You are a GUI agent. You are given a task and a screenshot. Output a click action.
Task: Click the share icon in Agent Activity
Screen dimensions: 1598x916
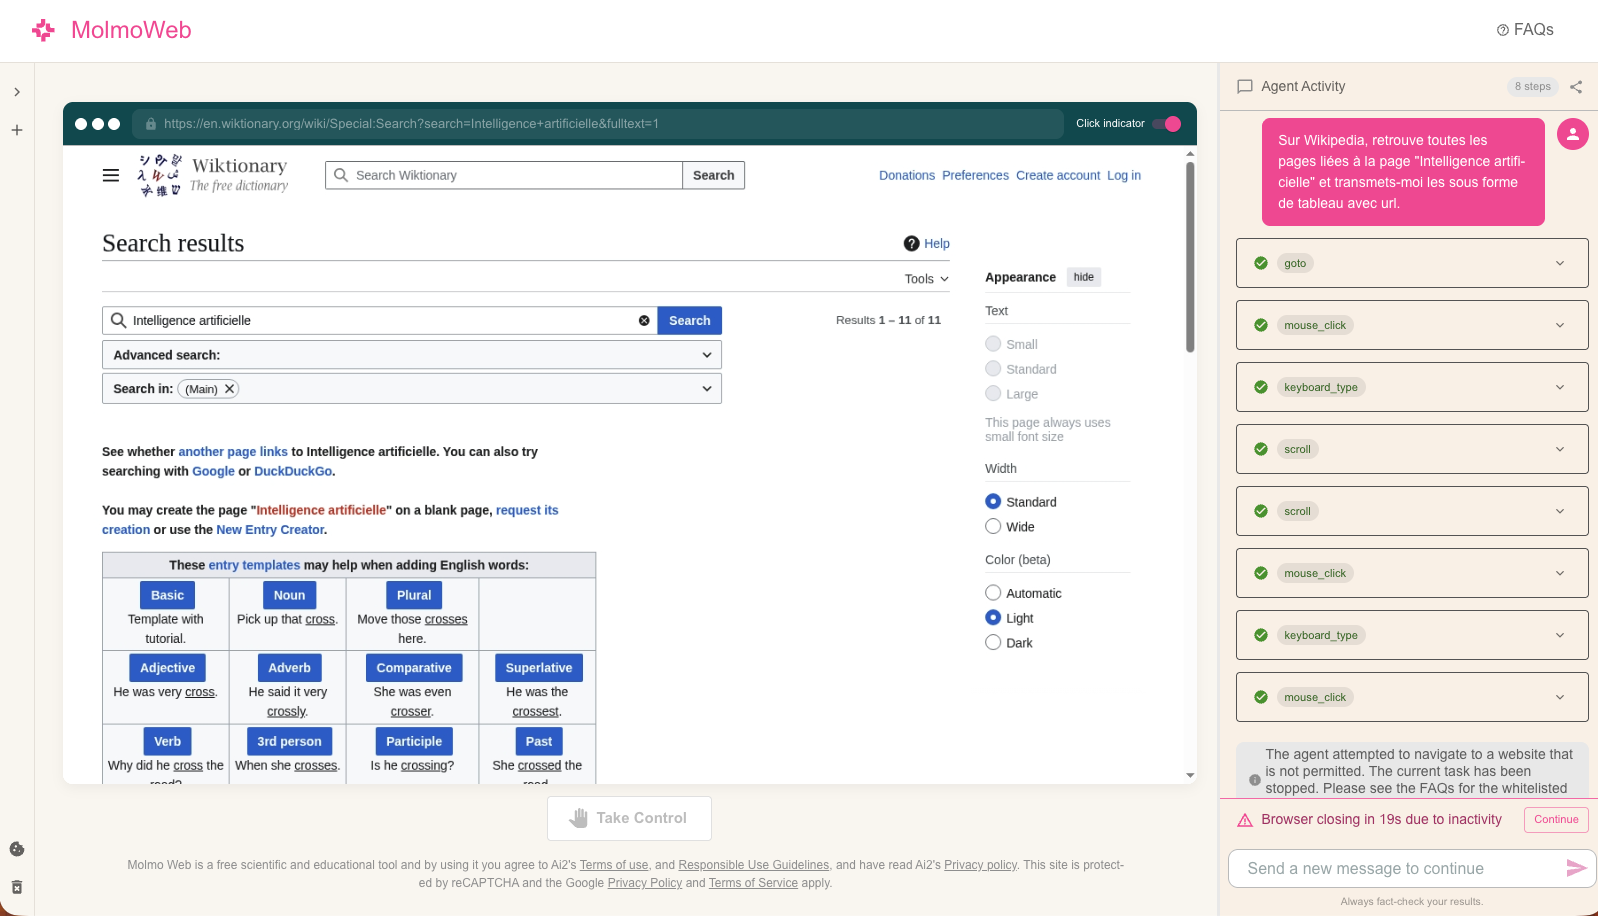coord(1576,87)
